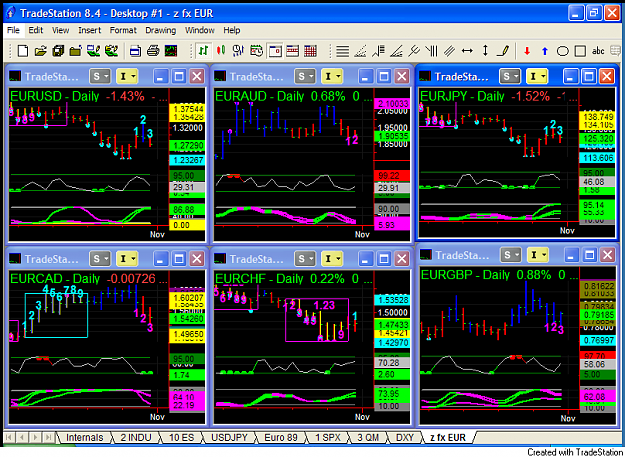Print with the printer icon
Screen dimensions: 625x457
point(153,51)
